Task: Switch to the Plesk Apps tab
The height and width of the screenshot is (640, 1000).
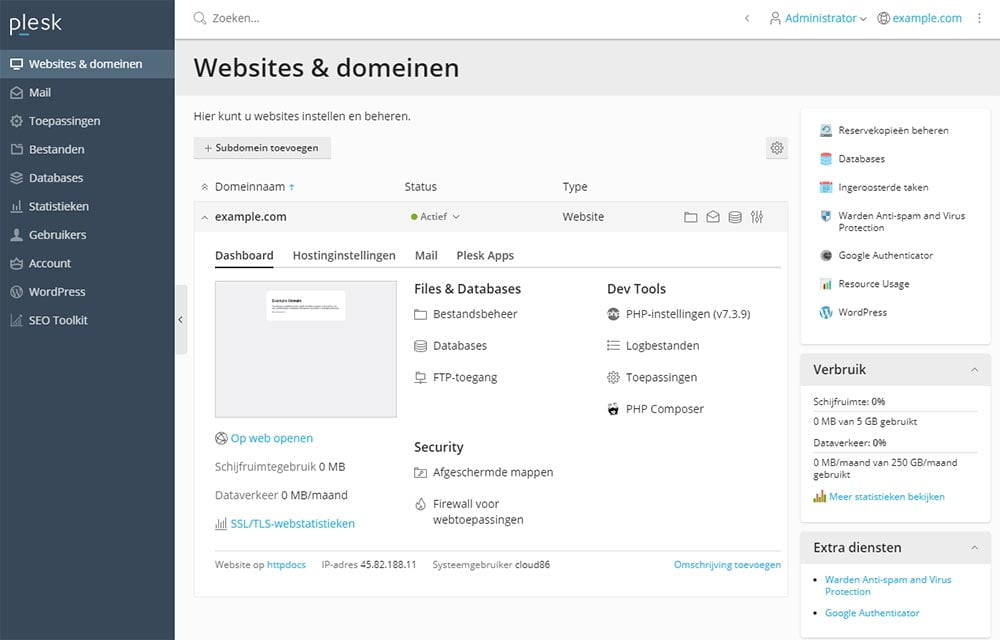Action: coord(485,255)
